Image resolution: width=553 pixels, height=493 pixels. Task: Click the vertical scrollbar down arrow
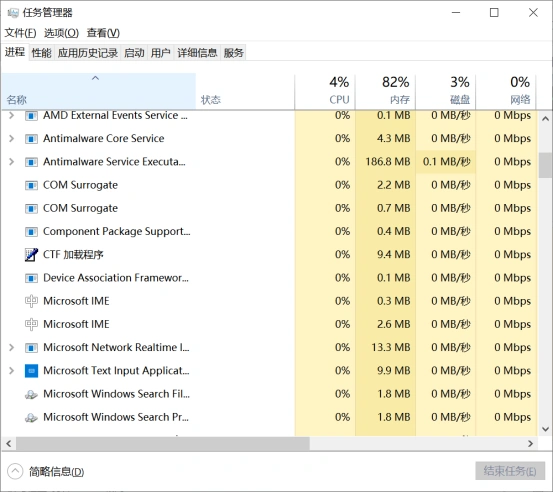545,429
